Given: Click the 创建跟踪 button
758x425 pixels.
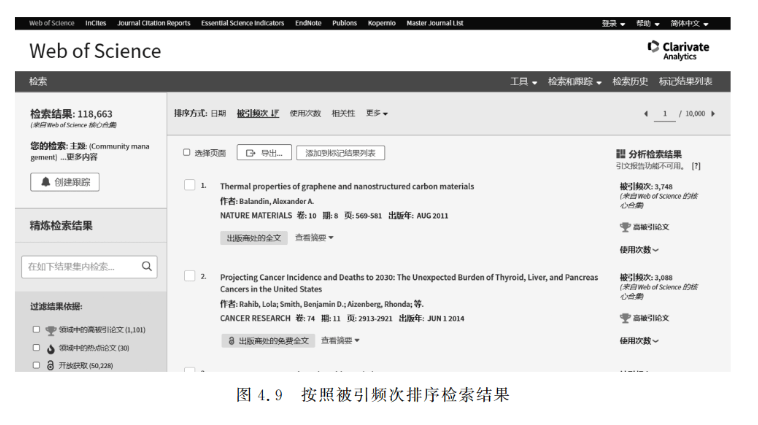Looking at the screenshot, I should 65,182.
